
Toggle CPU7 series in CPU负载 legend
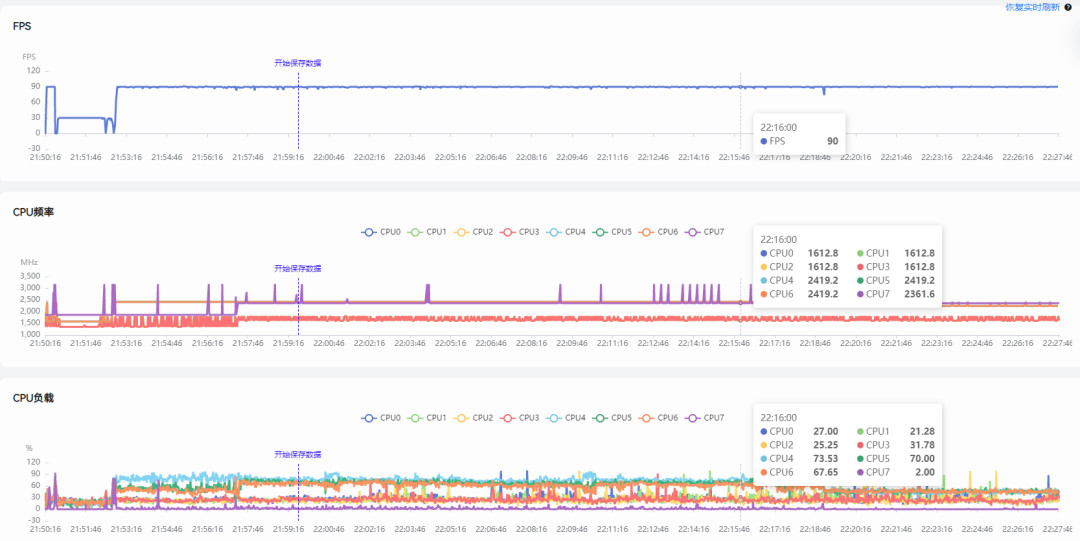pyautogui.click(x=705, y=418)
